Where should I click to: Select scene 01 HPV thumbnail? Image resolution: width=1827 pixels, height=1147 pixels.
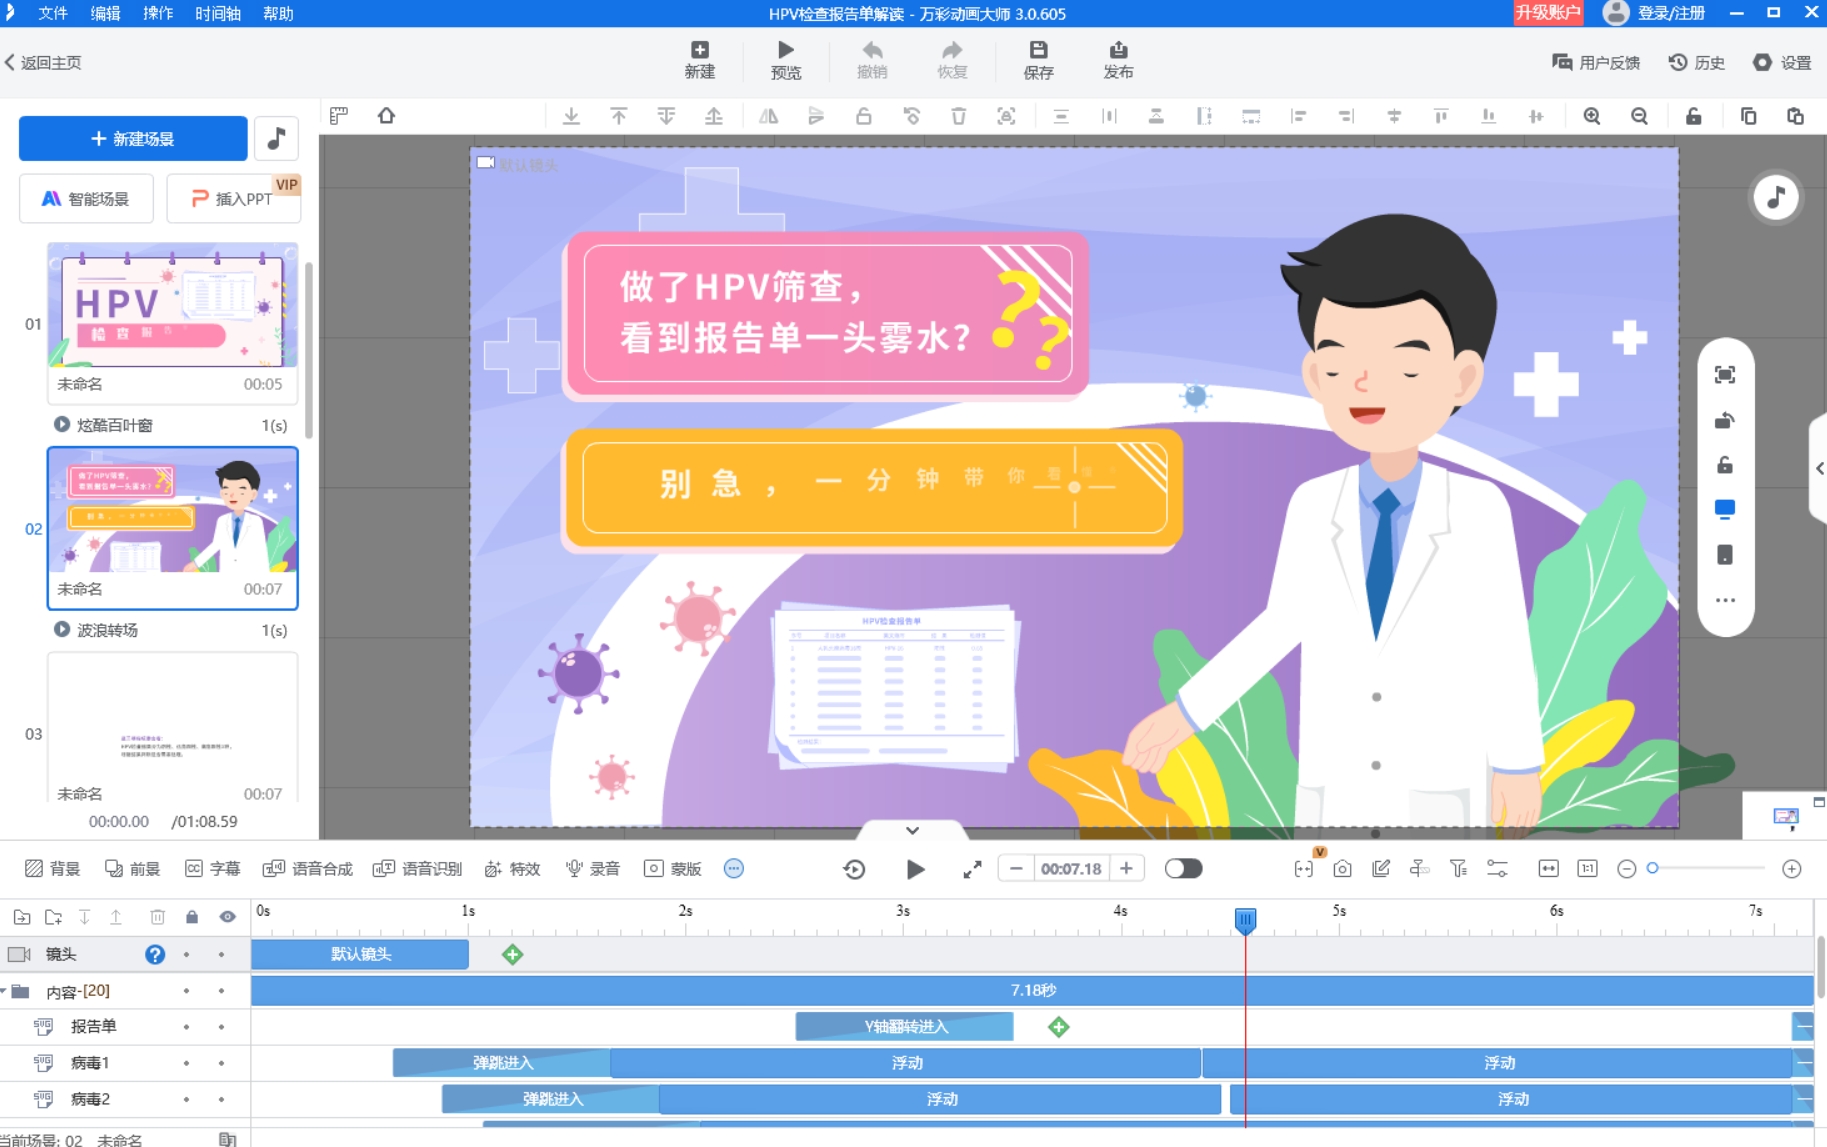(172, 305)
